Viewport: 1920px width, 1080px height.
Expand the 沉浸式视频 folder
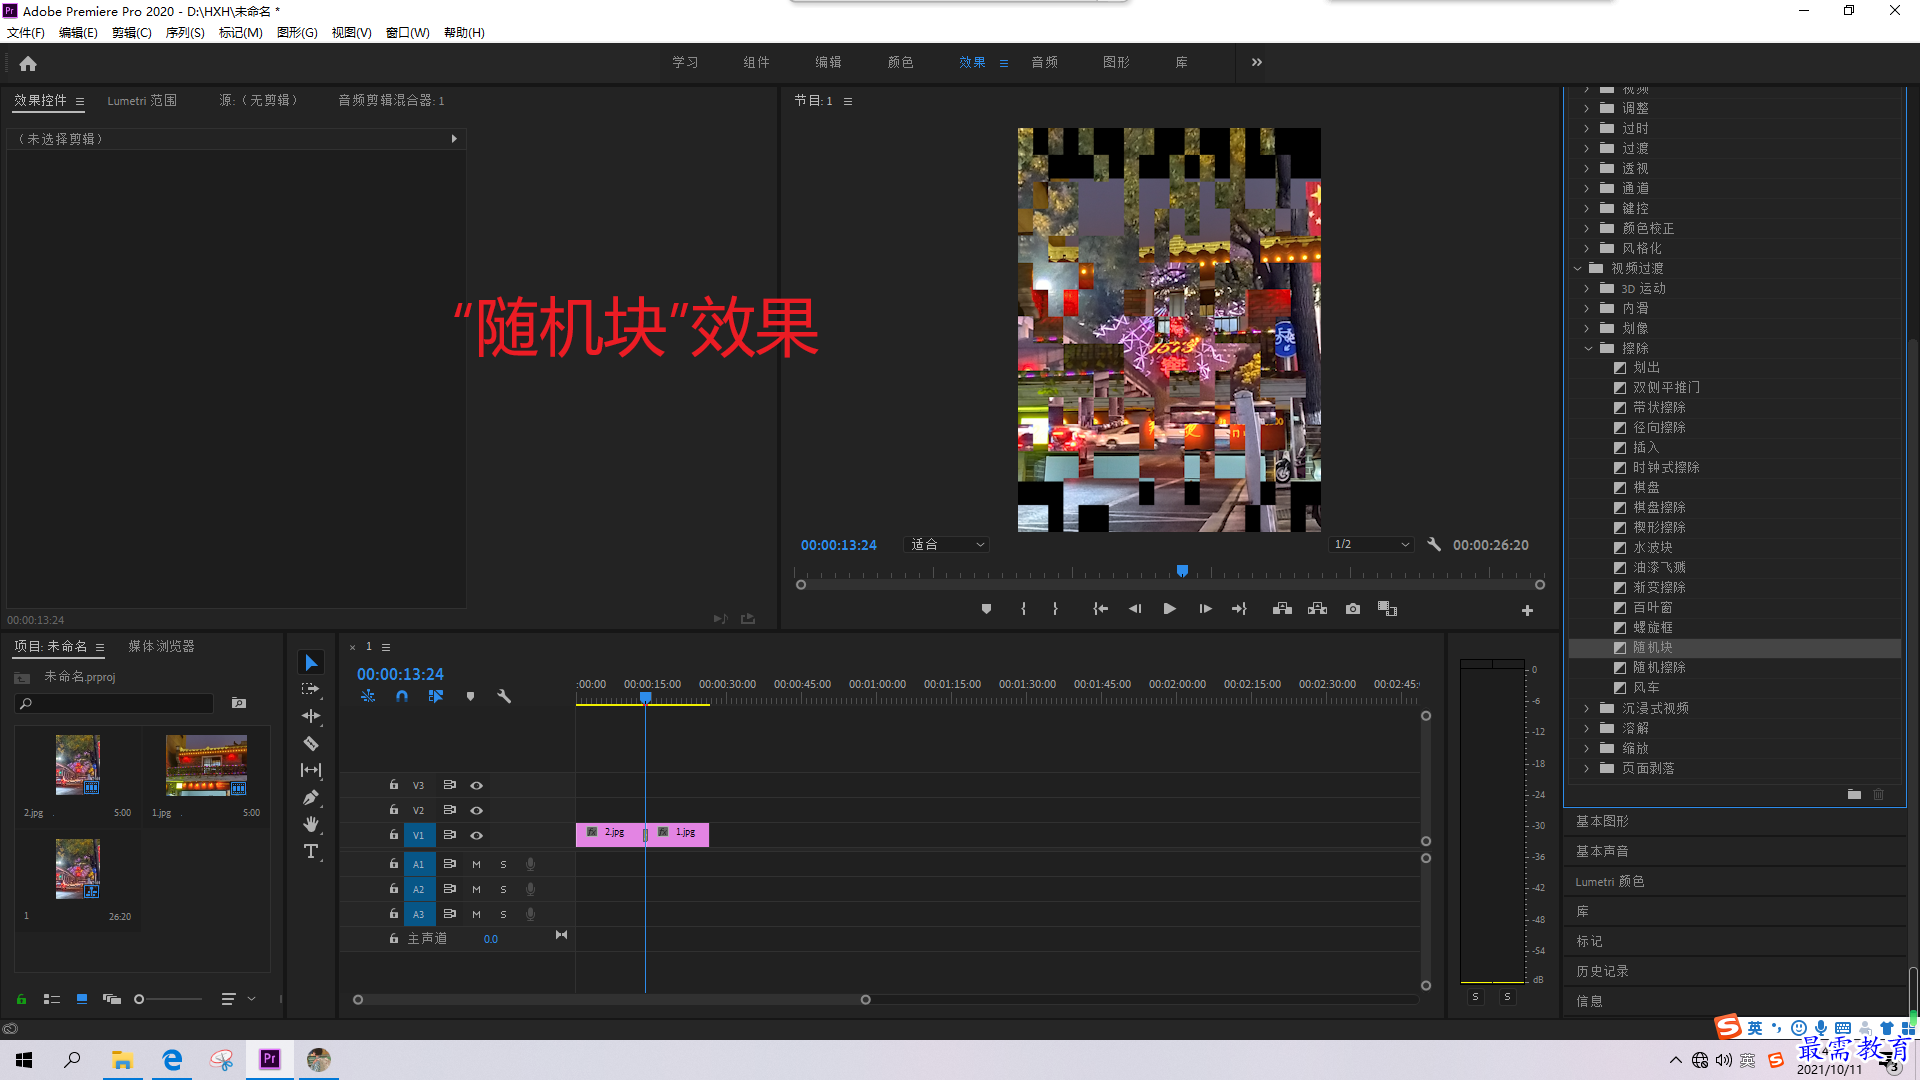pyautogui.click(x=1587, y=708)
